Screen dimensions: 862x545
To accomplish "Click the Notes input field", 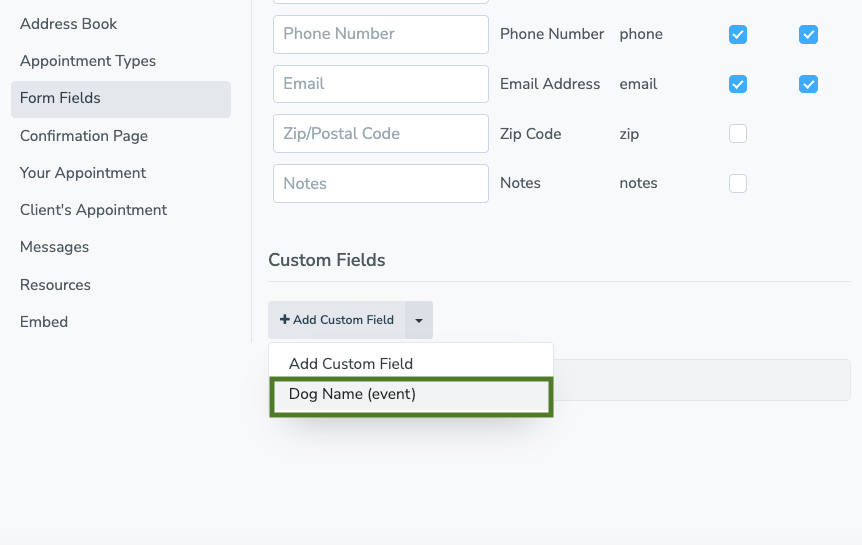I will point(380,183).
